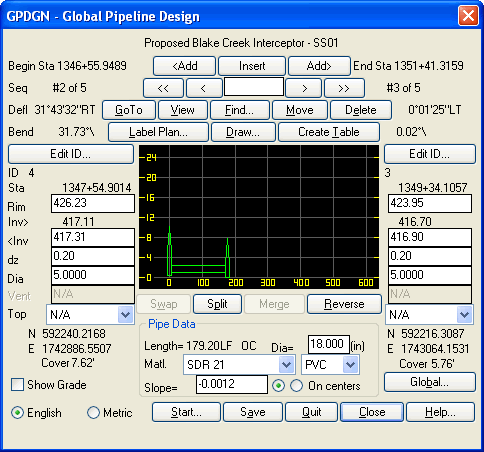
Task: Click the Reverse button
Action: tap(344, 304)
